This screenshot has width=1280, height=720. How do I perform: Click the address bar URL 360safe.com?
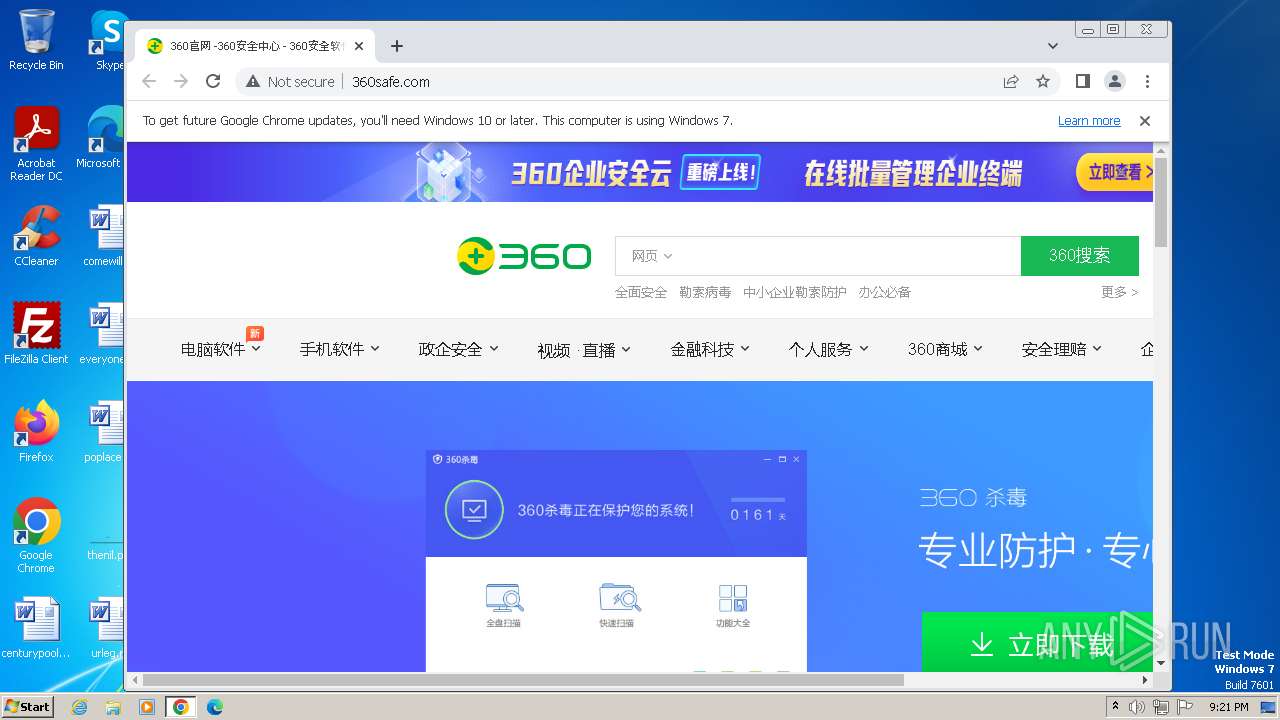(391, 82)
